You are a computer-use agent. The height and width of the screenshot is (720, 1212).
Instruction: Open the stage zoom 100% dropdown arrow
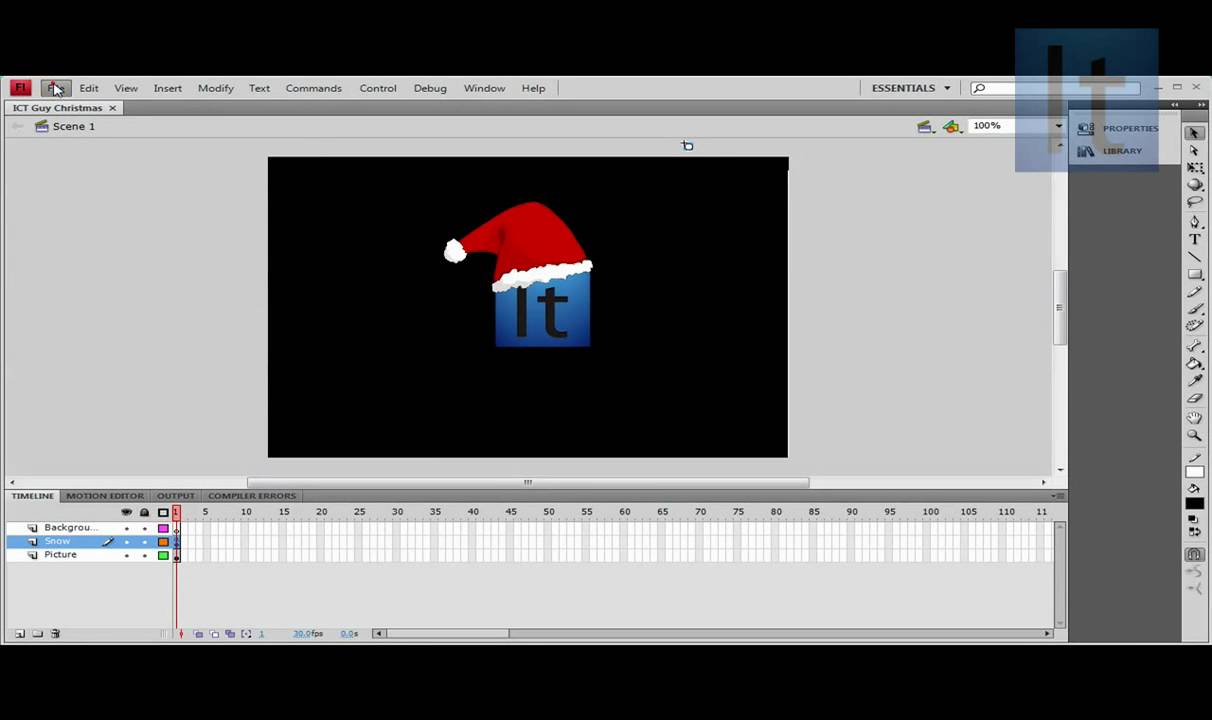coord(1058,126)
